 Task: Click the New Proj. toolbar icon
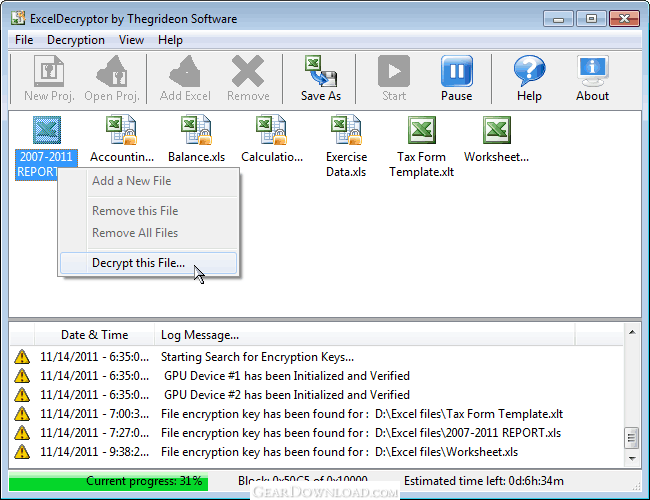(x=49, y=71)
